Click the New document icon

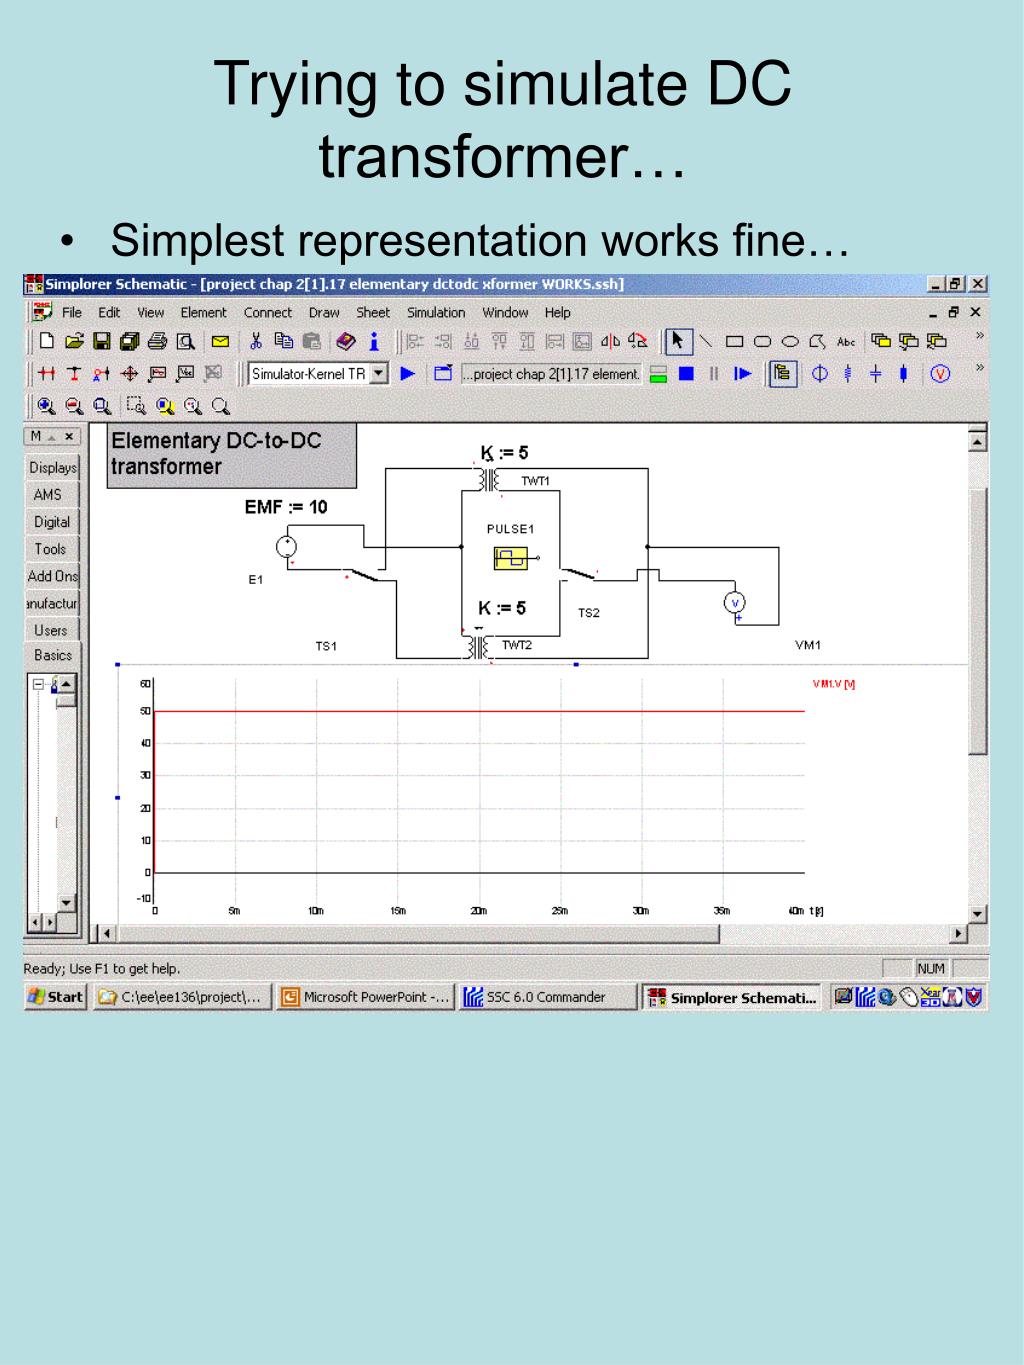point(46,341)
